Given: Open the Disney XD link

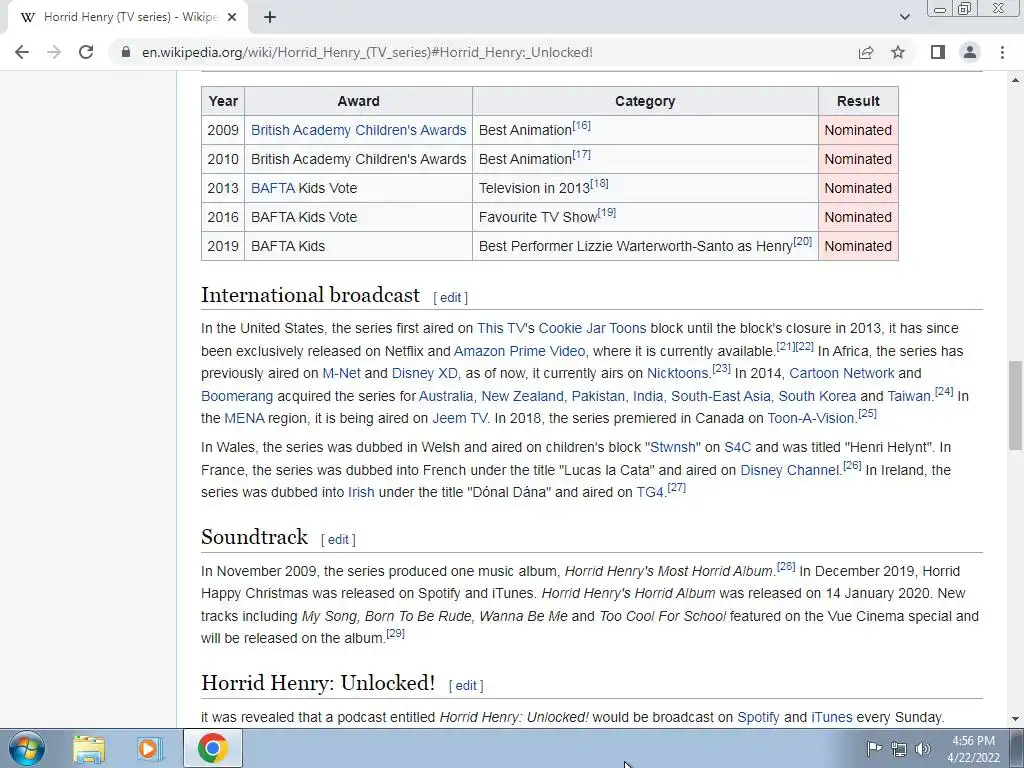Looking at the screenshot, I should [x=424, y=374].
